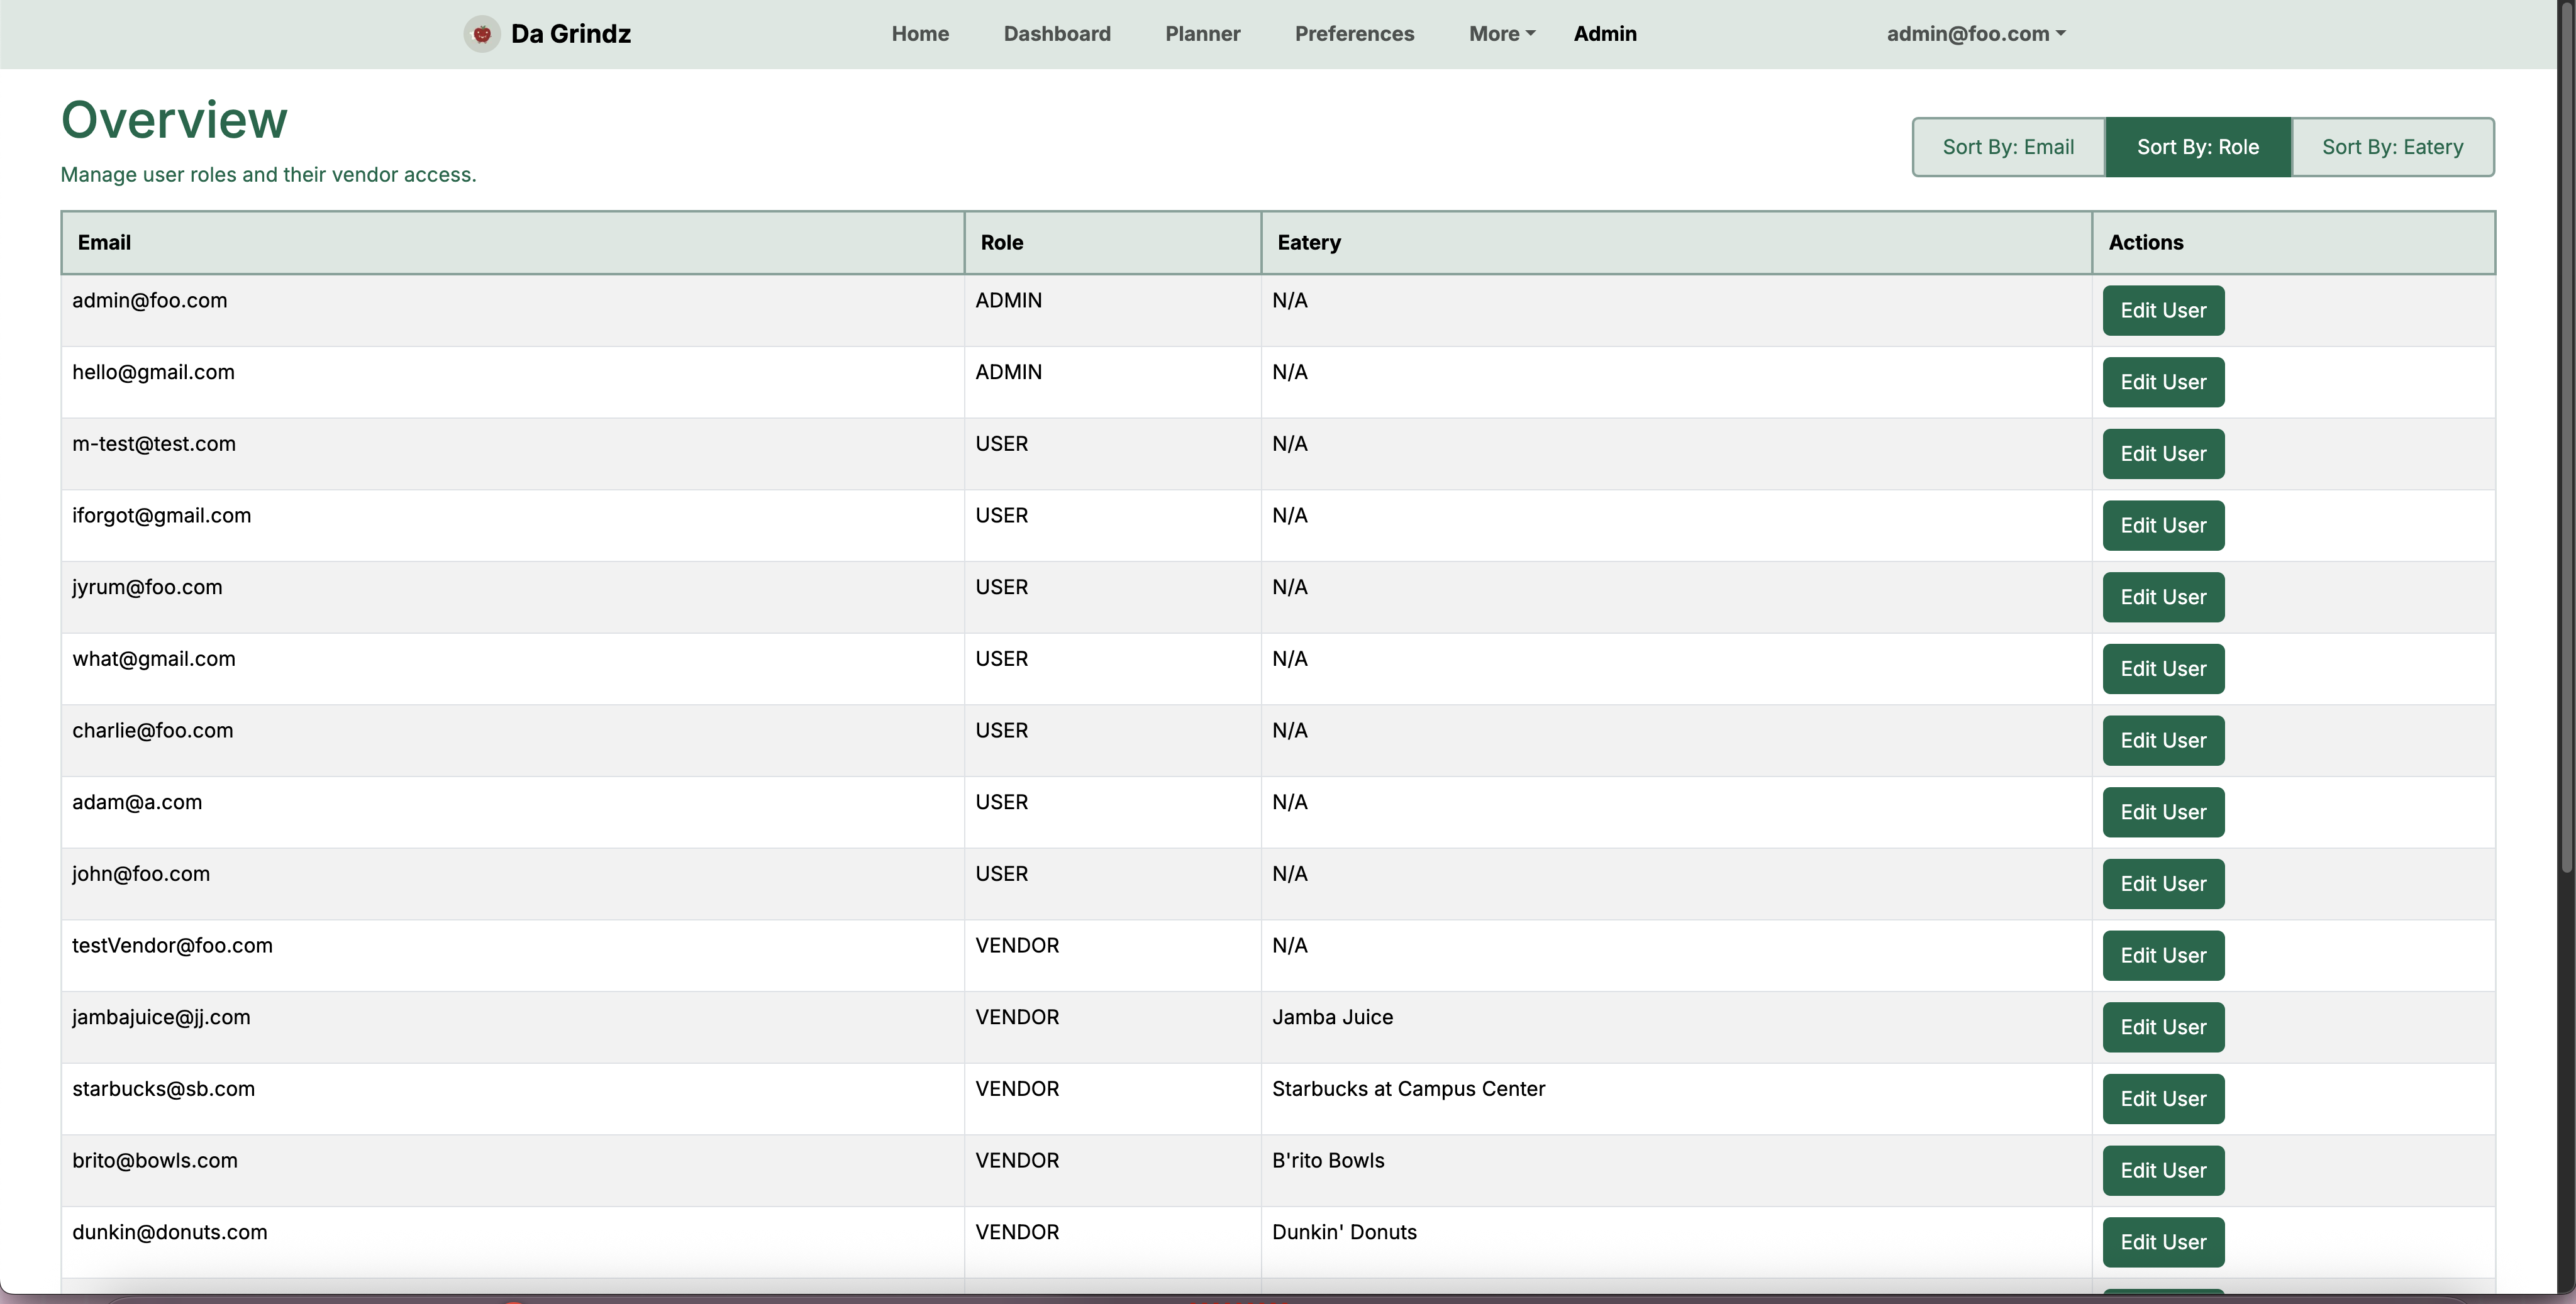Toggle Sort By: Email option
This screenshot has width=2576, height=1304.
tap(2008, 147)
